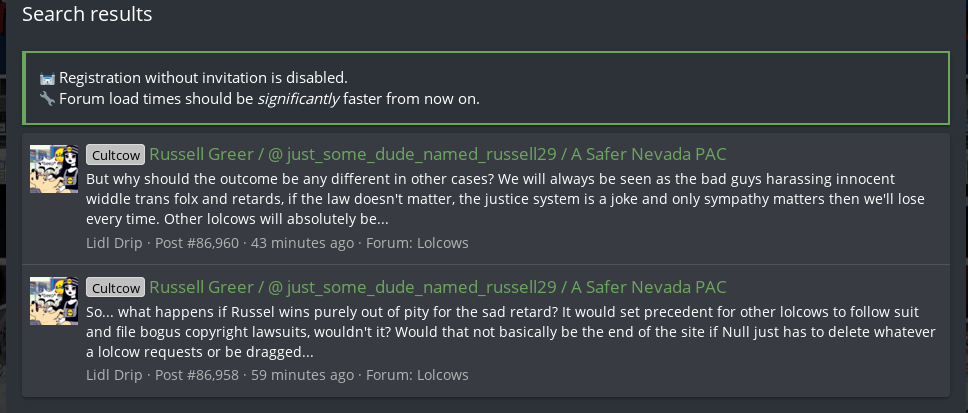Click the castle icon next to the Registration notice
The image size is (968, 413).
(47, 78)
